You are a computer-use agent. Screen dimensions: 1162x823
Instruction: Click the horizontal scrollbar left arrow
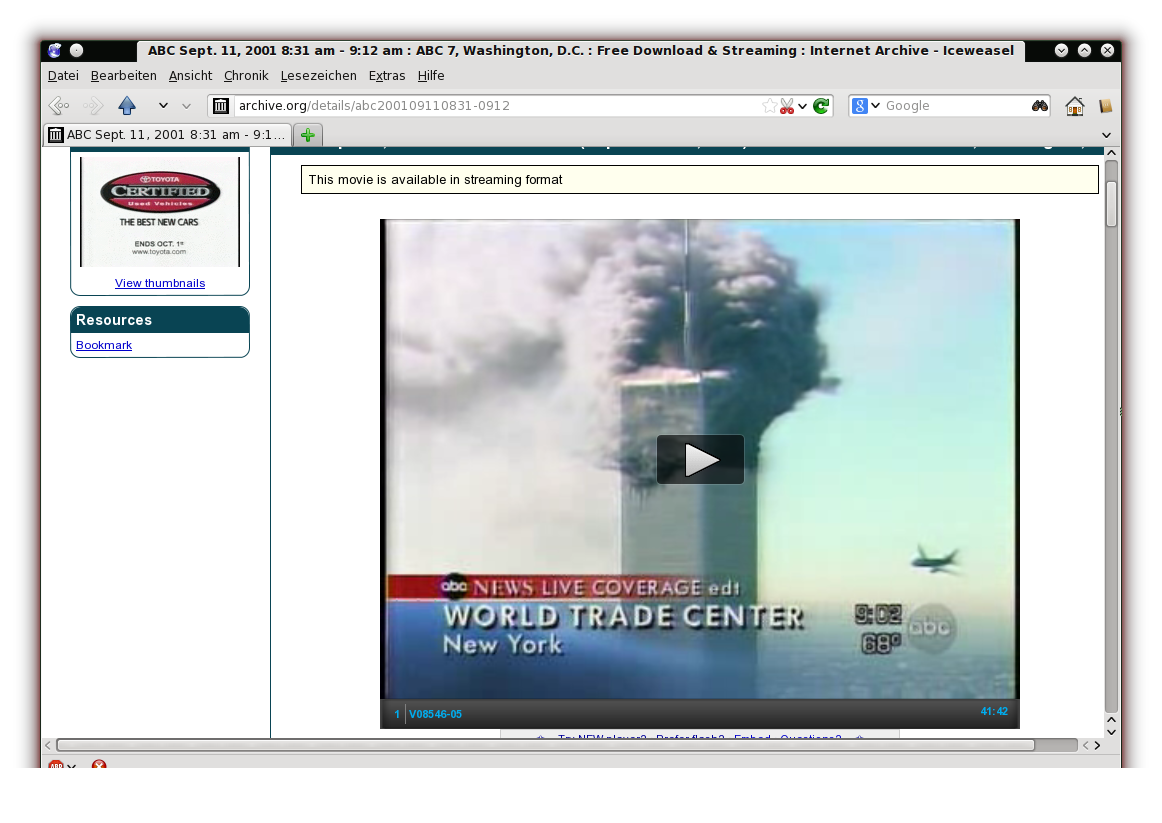pyautogui.click(x=48, y=745)
